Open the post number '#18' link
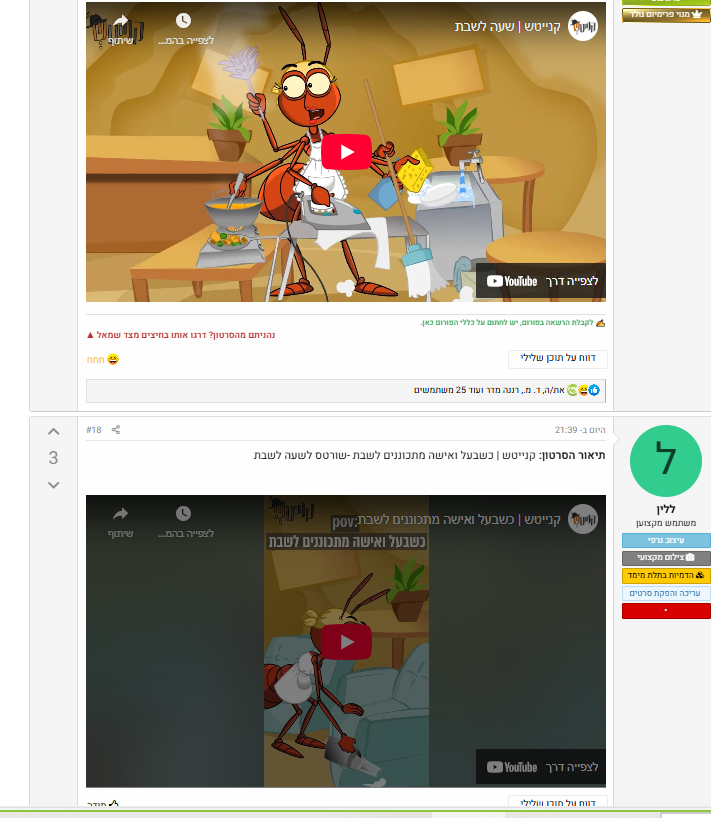The height and width of the screenshot is (818, 711). click(x=94, y=430)
